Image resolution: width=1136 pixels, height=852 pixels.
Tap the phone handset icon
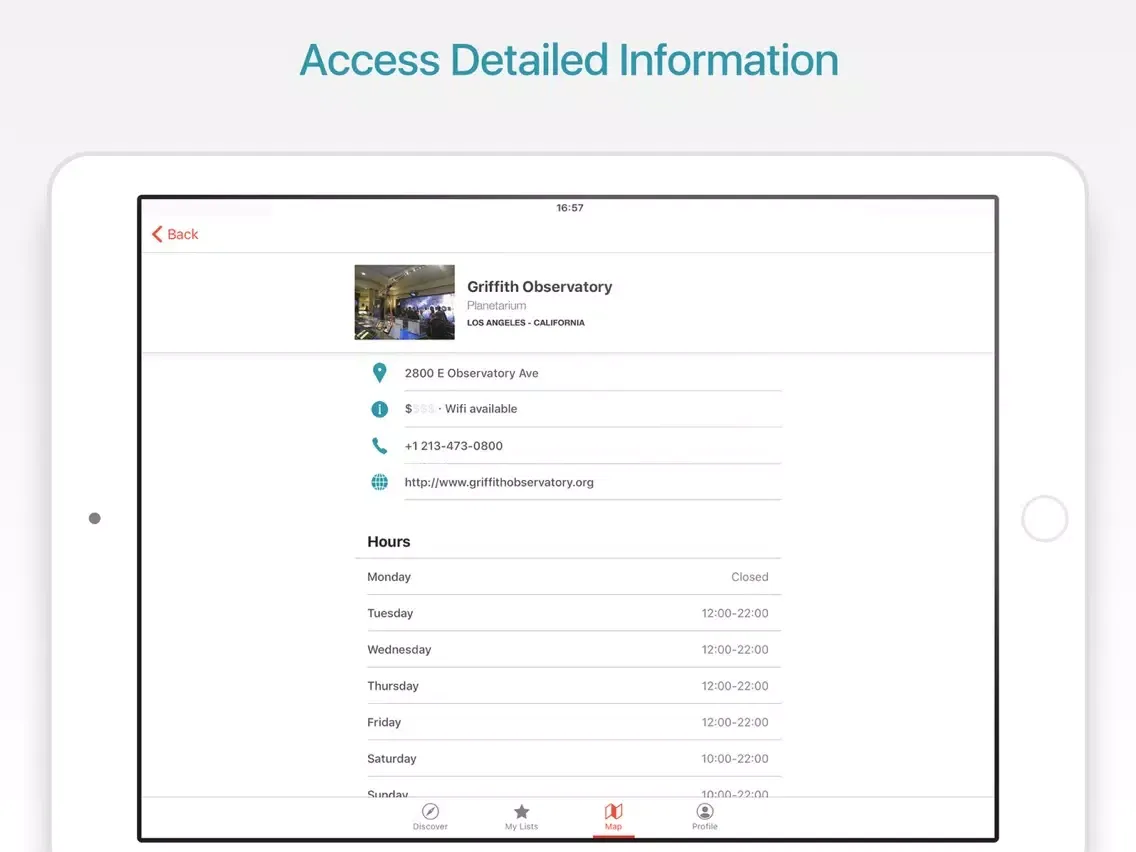pyautogui.click(x=379, y=446)
